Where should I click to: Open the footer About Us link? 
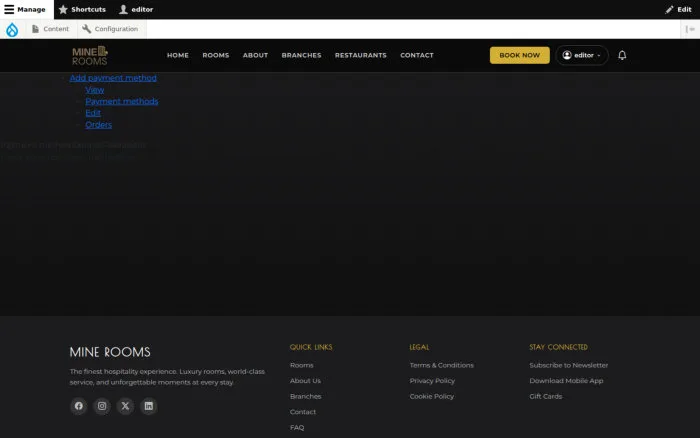[x=305, y=381]
